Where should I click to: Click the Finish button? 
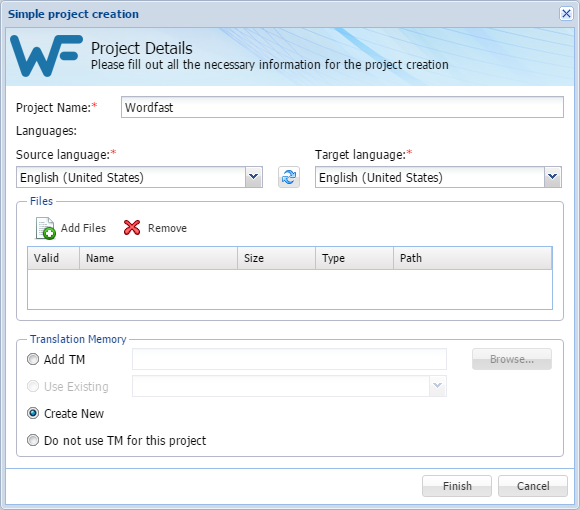457,486
